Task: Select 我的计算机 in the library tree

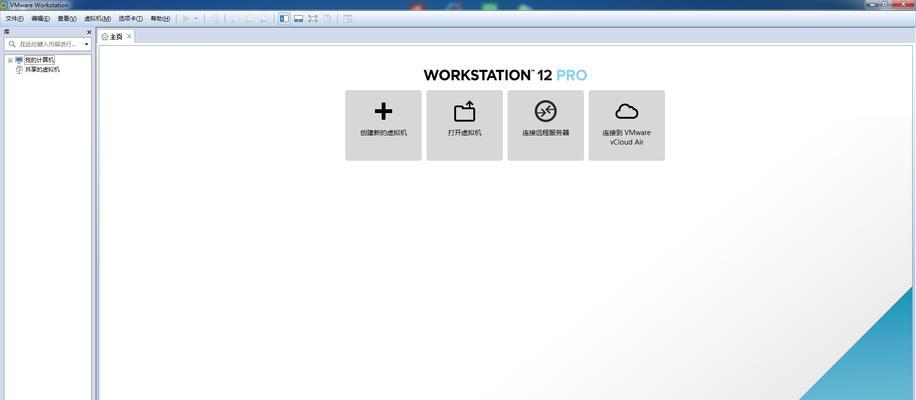Action: [39, 60]
